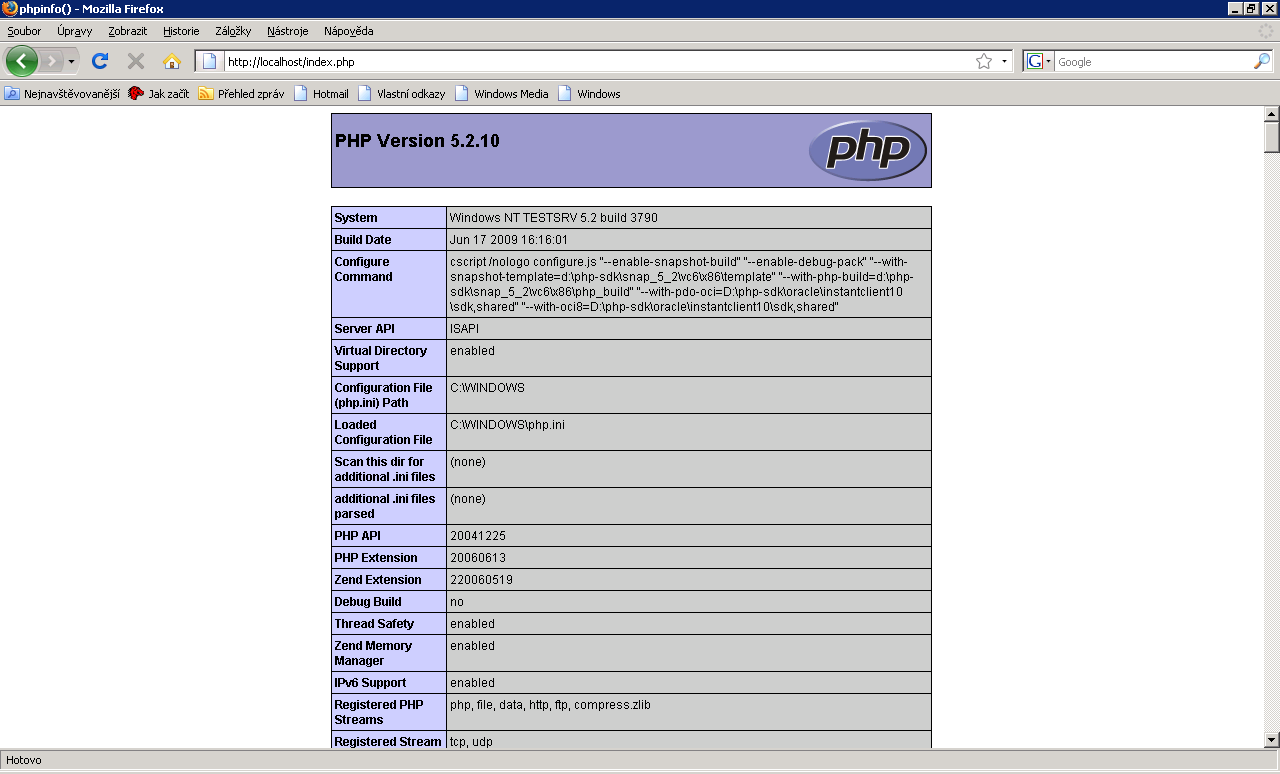Open the Nápověda menu
This screenshot has width=1280, height=774.
coord(349,31)
